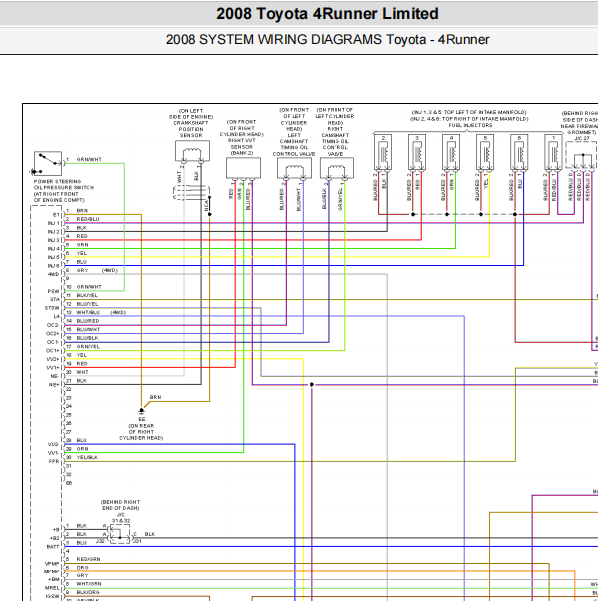The image size is (598, 601).
Task: Select fuel injector number 5 symbol
Action: pos(485,152)
